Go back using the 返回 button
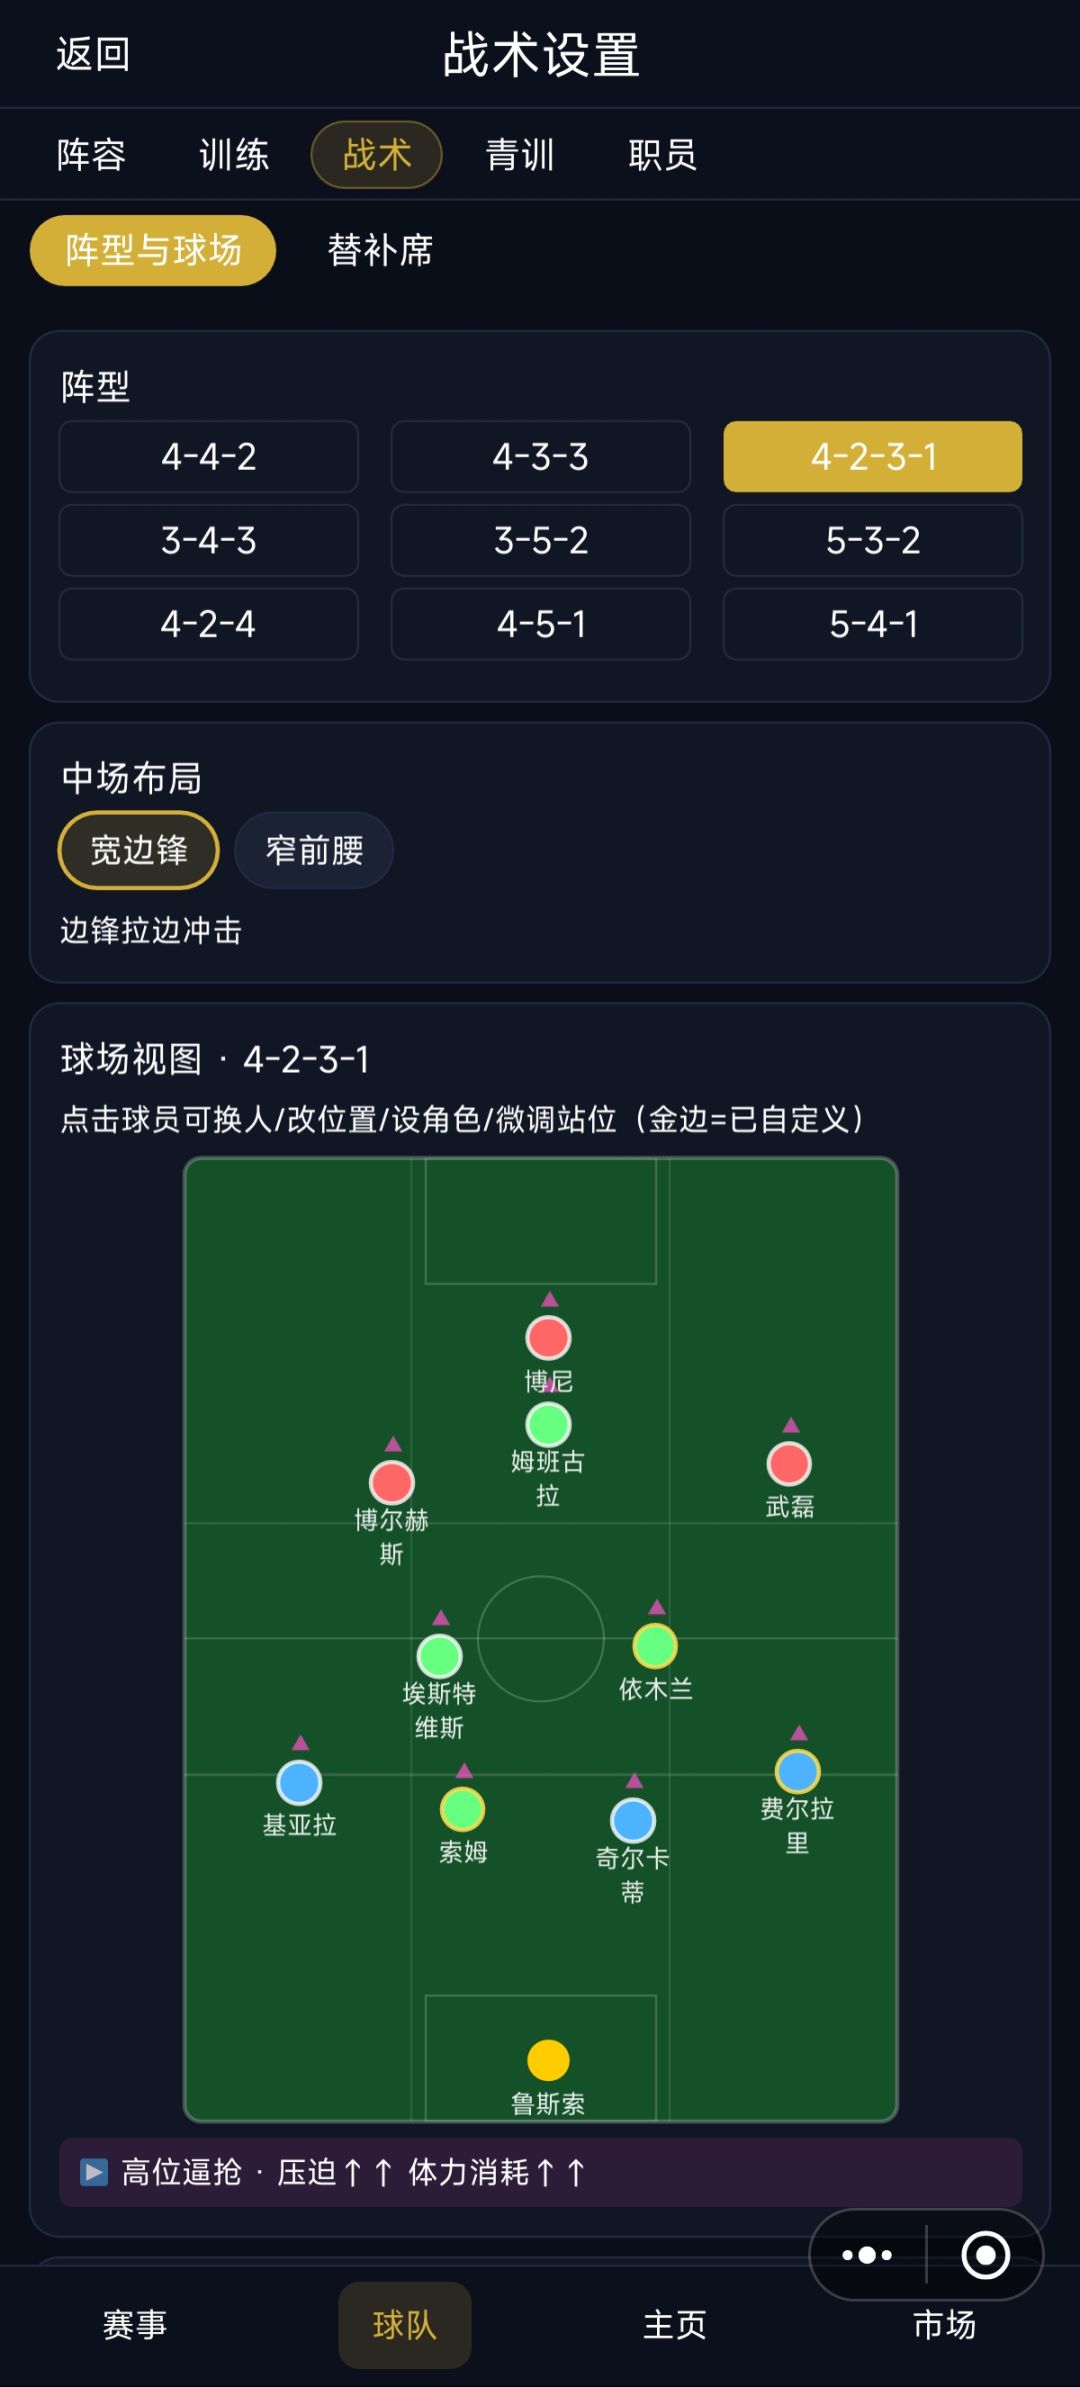 (x=93, y=54)
